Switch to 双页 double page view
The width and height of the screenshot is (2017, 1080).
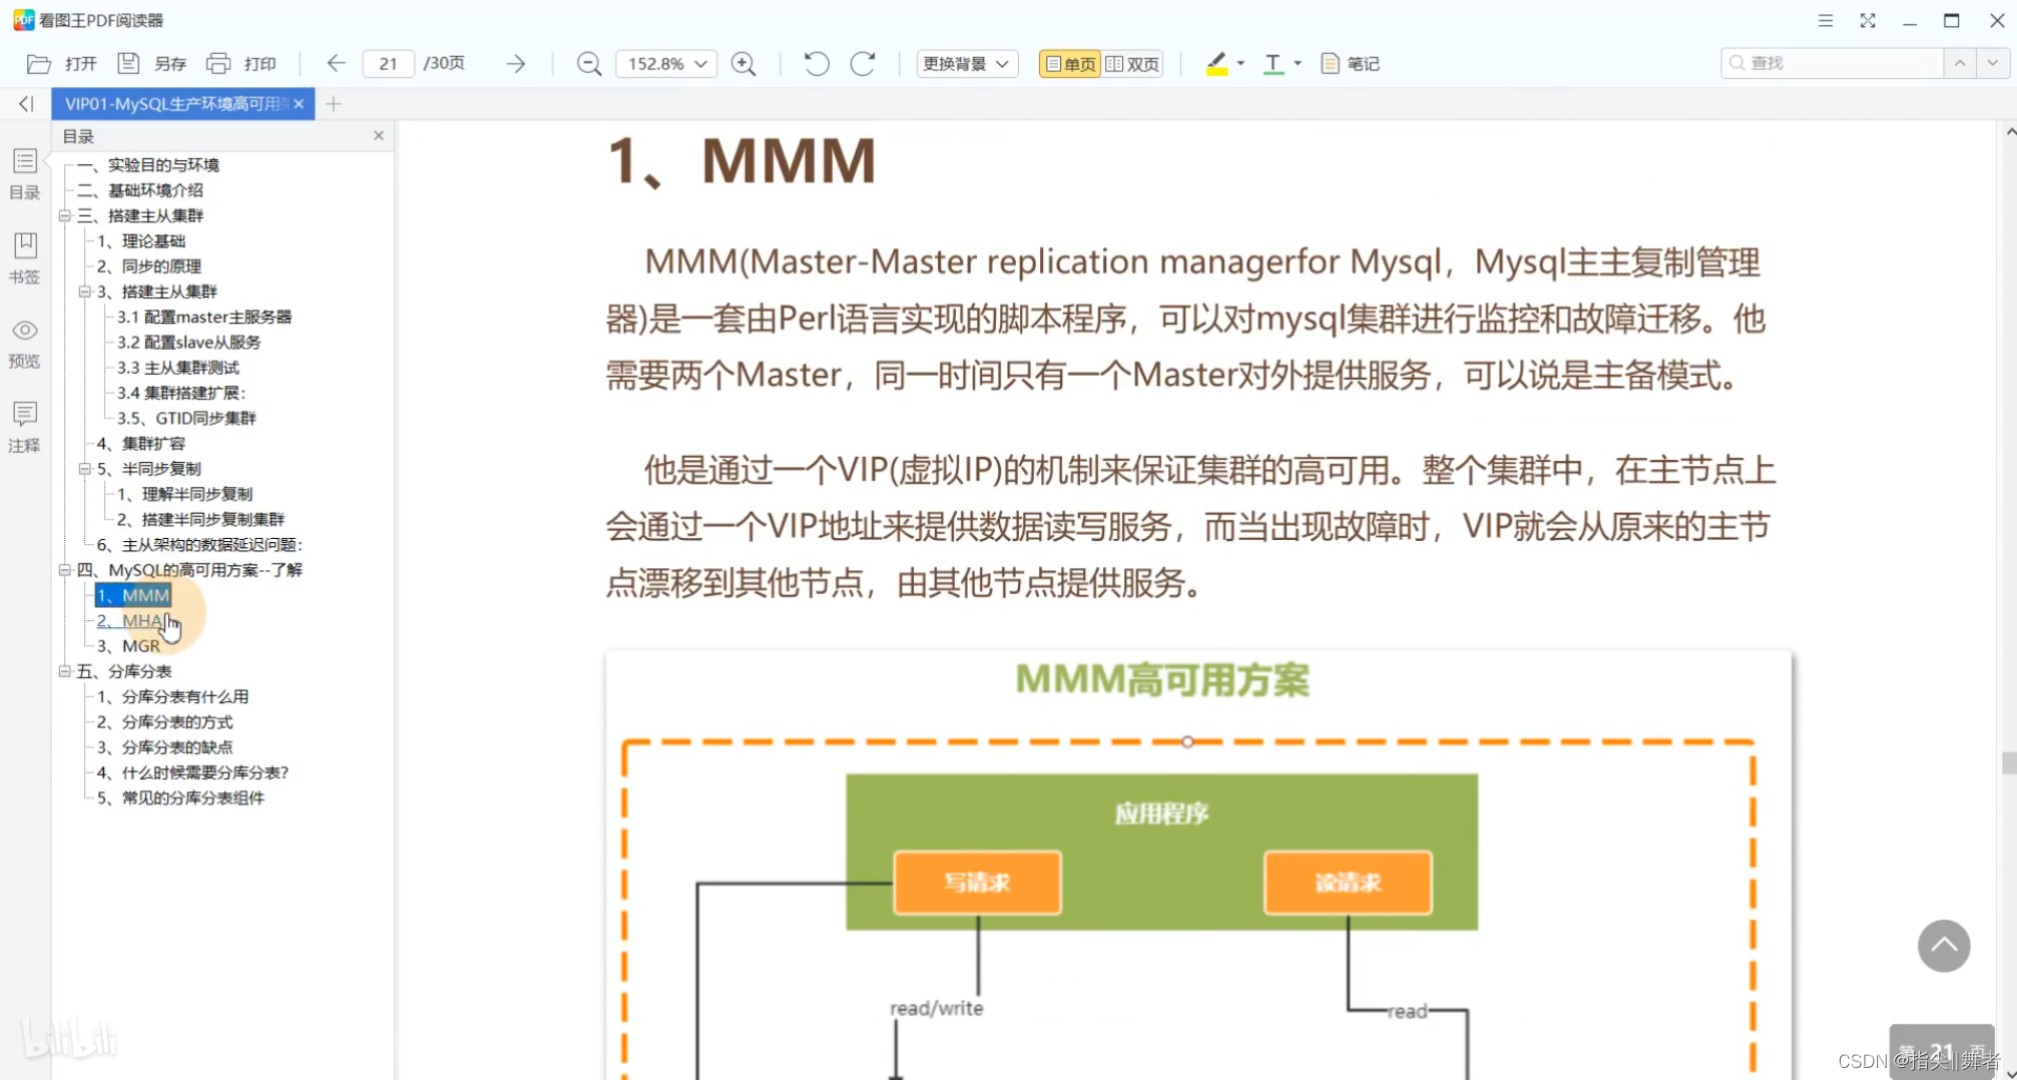tap(1132, 64)
